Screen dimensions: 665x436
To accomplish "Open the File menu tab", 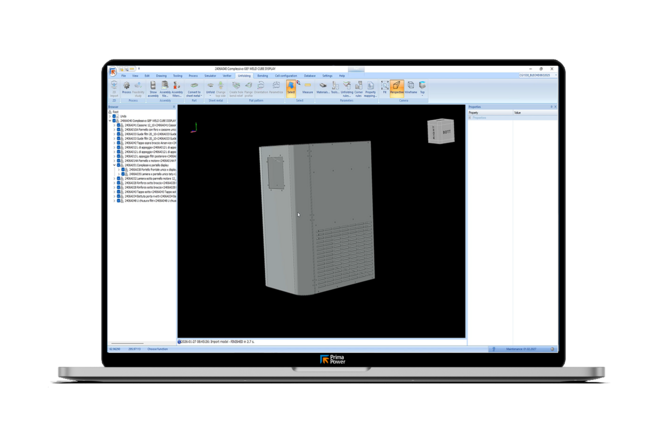I will [x=123, y=76].
